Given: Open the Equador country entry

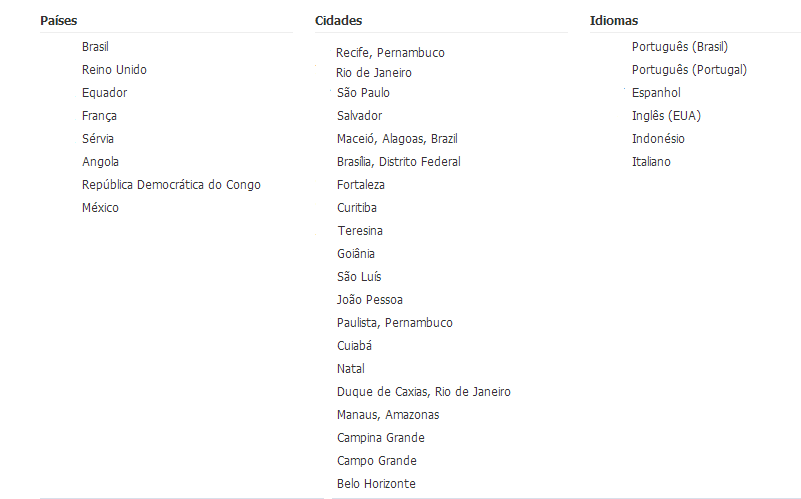Looking at the screenshot, I should click(x=104, y=93).
